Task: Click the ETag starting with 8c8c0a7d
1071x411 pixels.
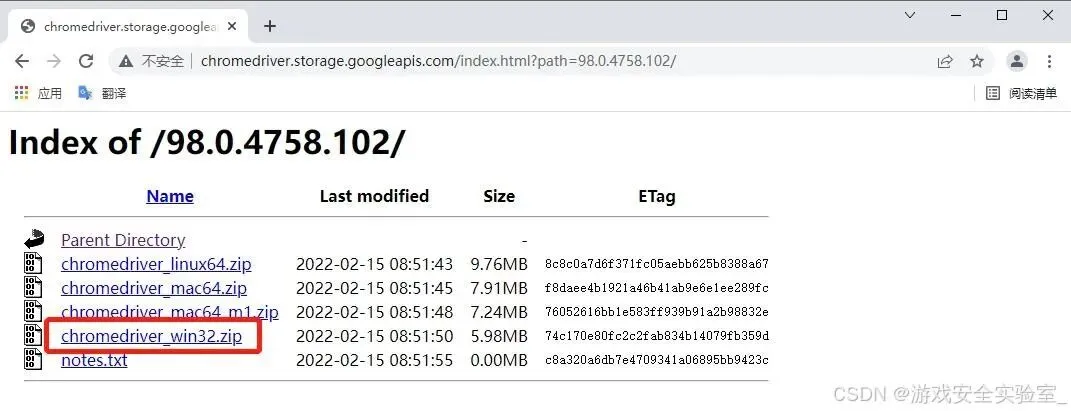Action: (x=657, y=264)
